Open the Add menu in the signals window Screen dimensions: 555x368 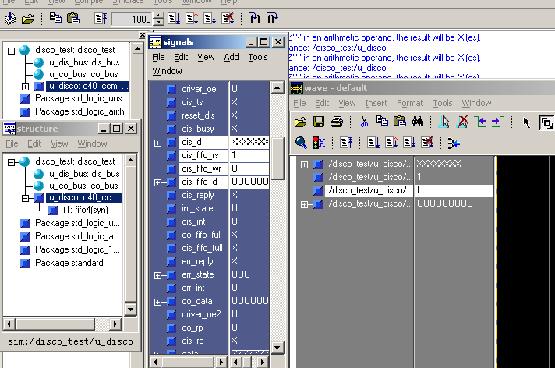point(231,57)
